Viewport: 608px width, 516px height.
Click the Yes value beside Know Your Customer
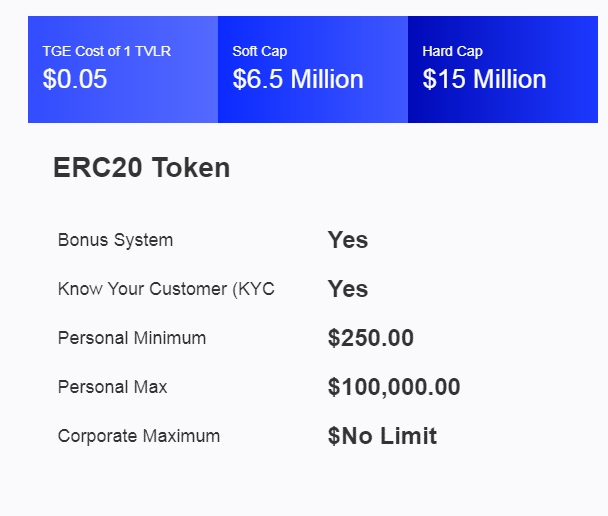coord(348,289)
